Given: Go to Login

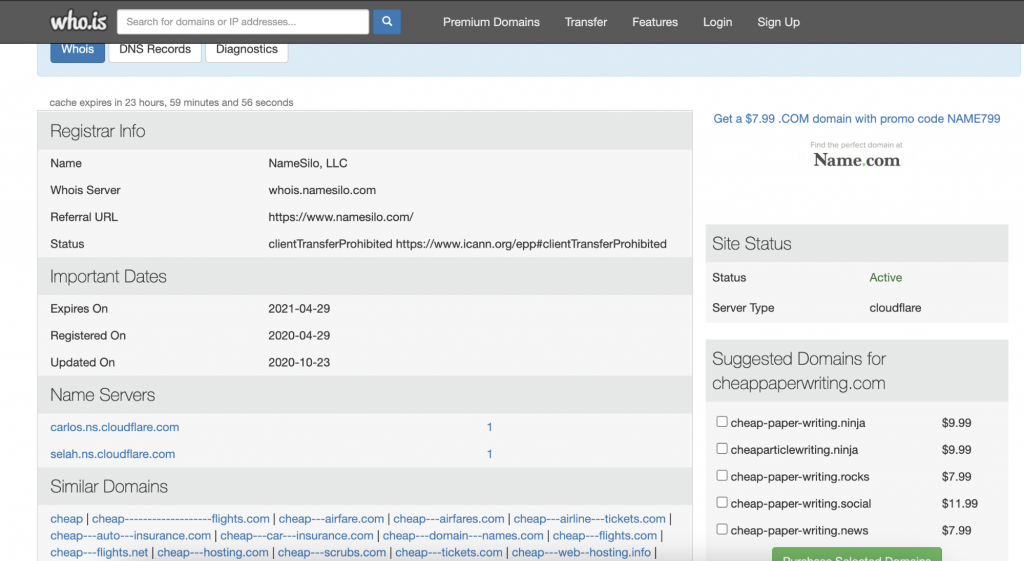Looking at the screenshot, I should (717, 22).
